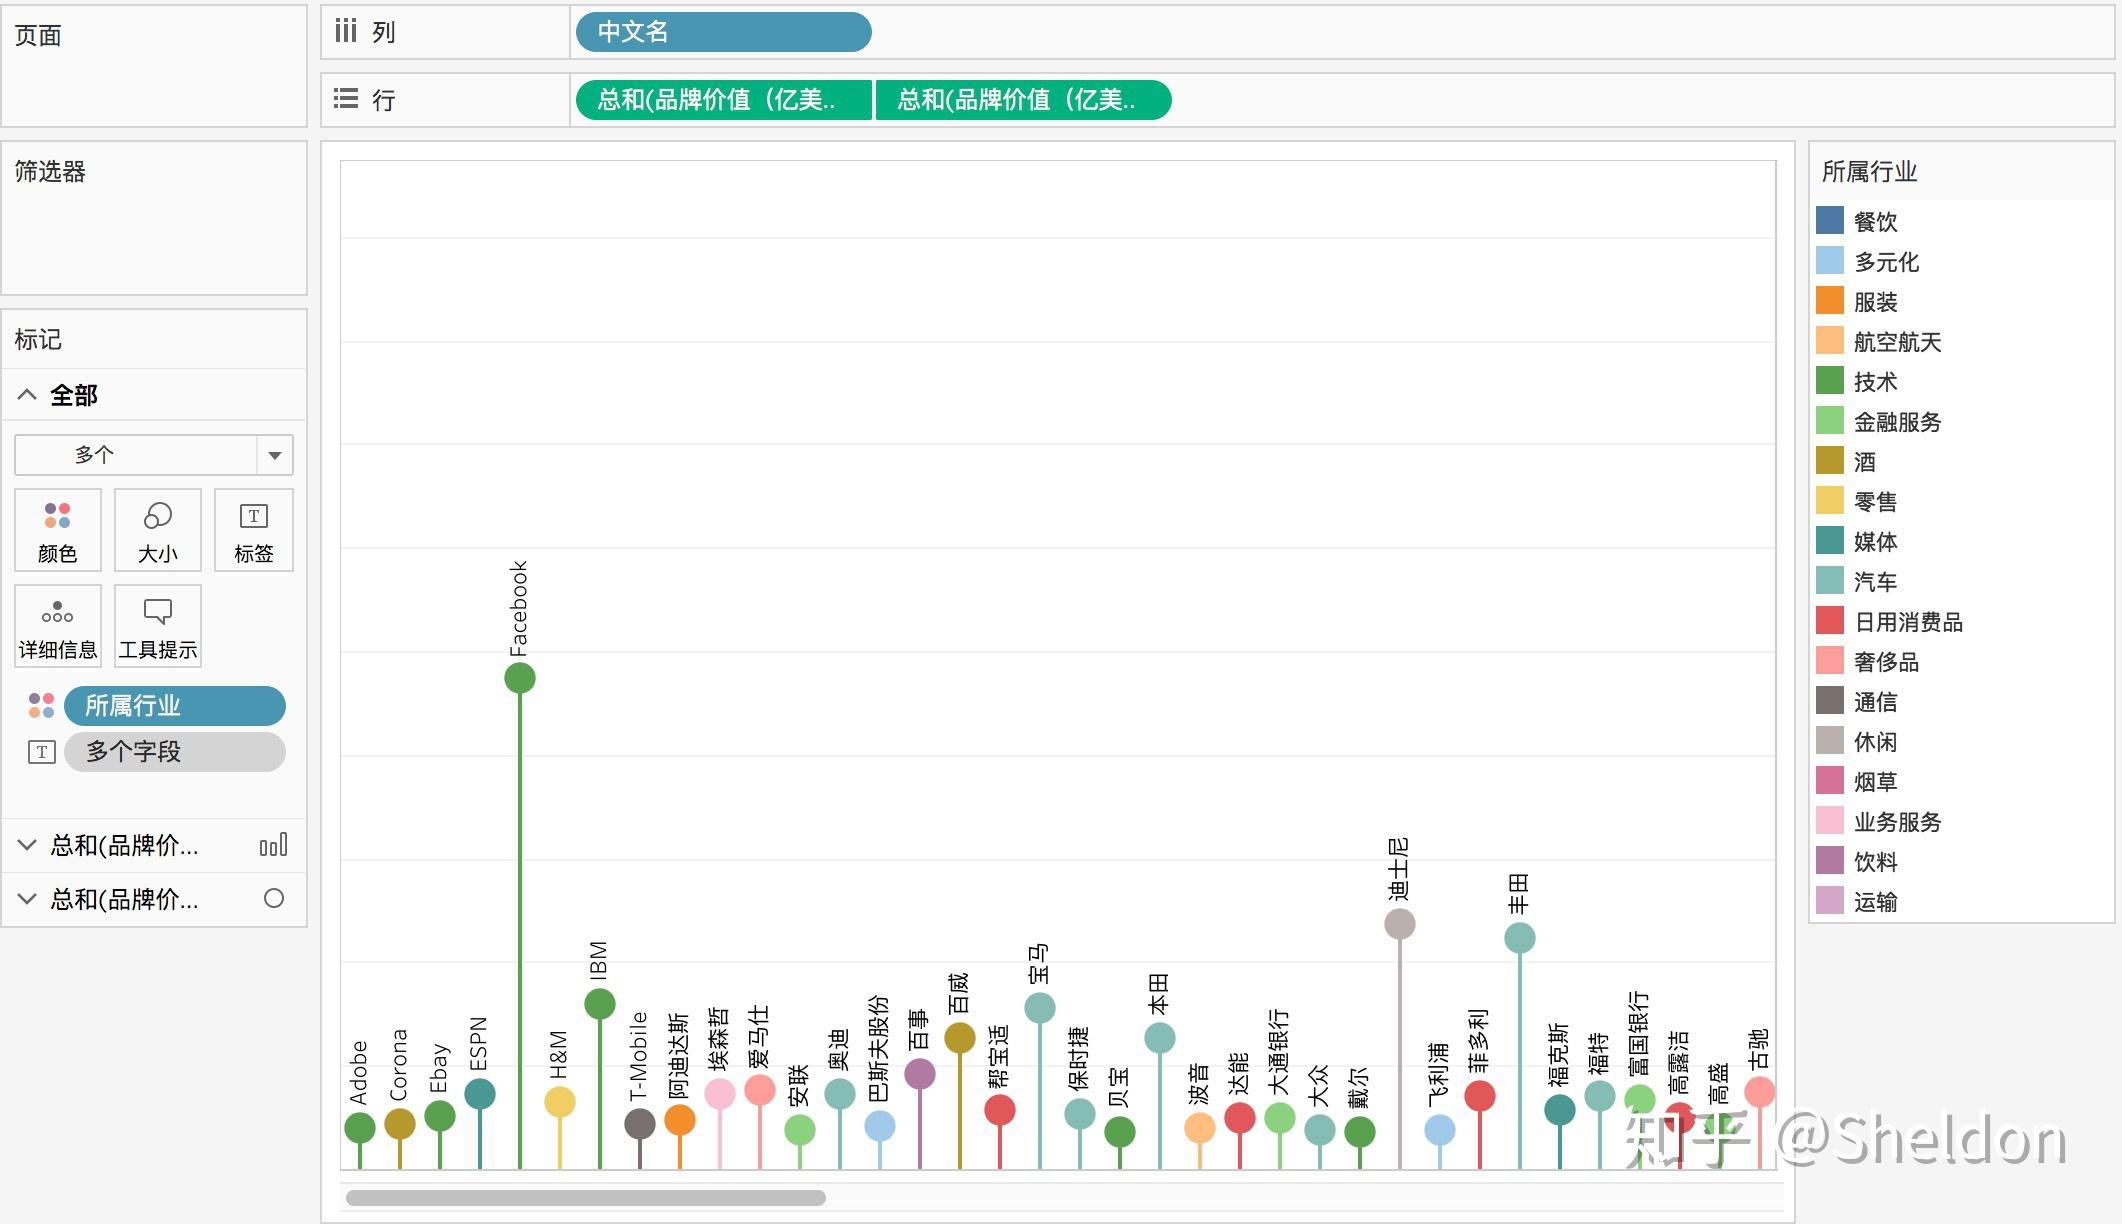The height and width of the screenshot is (1224, 2122).
Task: Click the Facebook lollipop circle mark
Action: pyautogui.click(x=520, y=678)
